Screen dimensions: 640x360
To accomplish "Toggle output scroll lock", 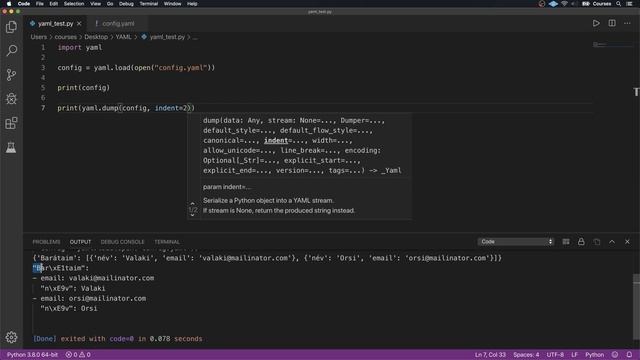I will click(581, 242).
